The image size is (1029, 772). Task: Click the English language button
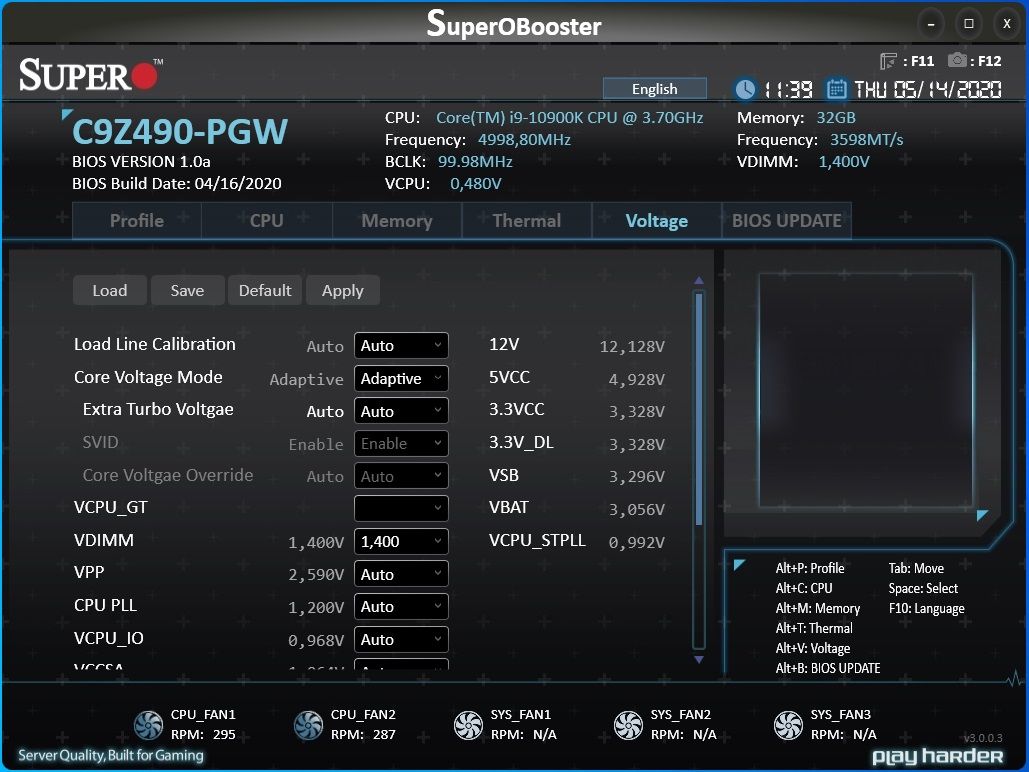[654, 89]
